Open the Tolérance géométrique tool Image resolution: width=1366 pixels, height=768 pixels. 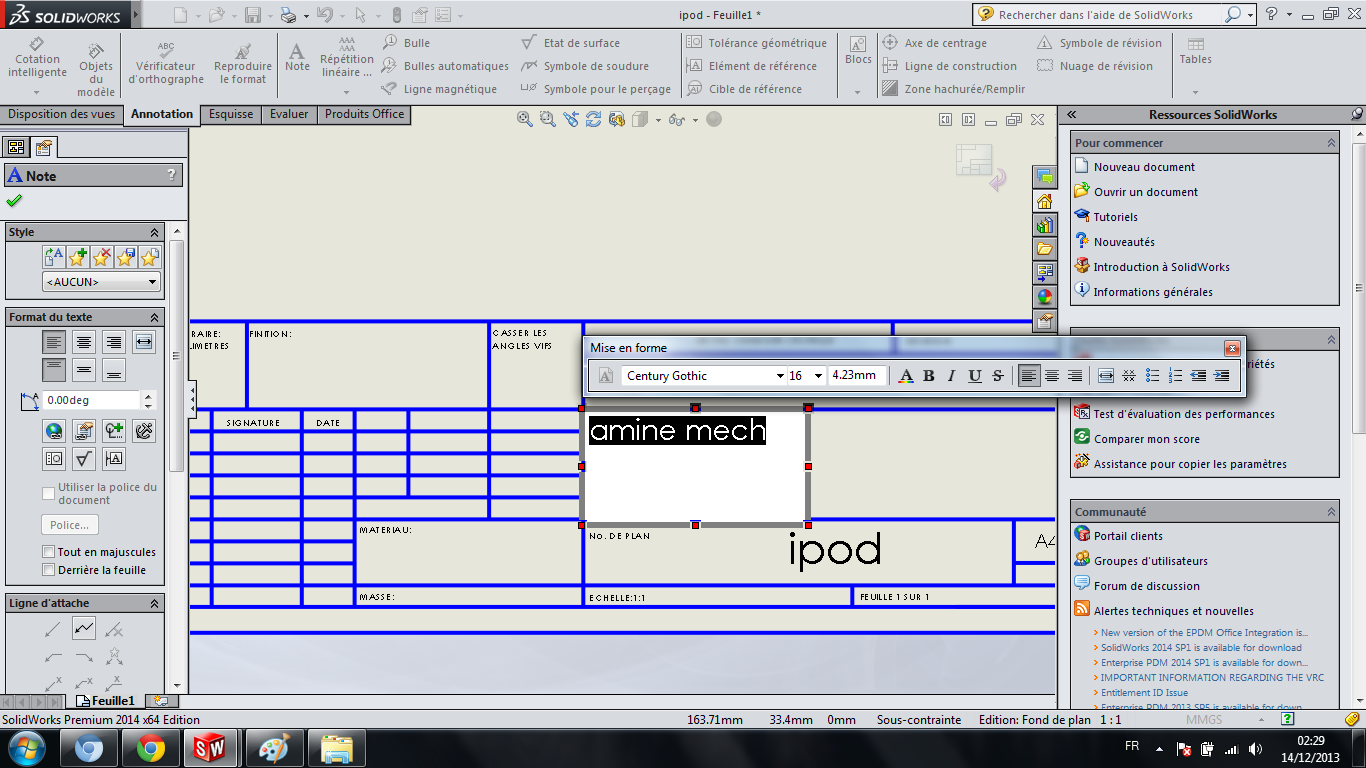coord(759,42)
